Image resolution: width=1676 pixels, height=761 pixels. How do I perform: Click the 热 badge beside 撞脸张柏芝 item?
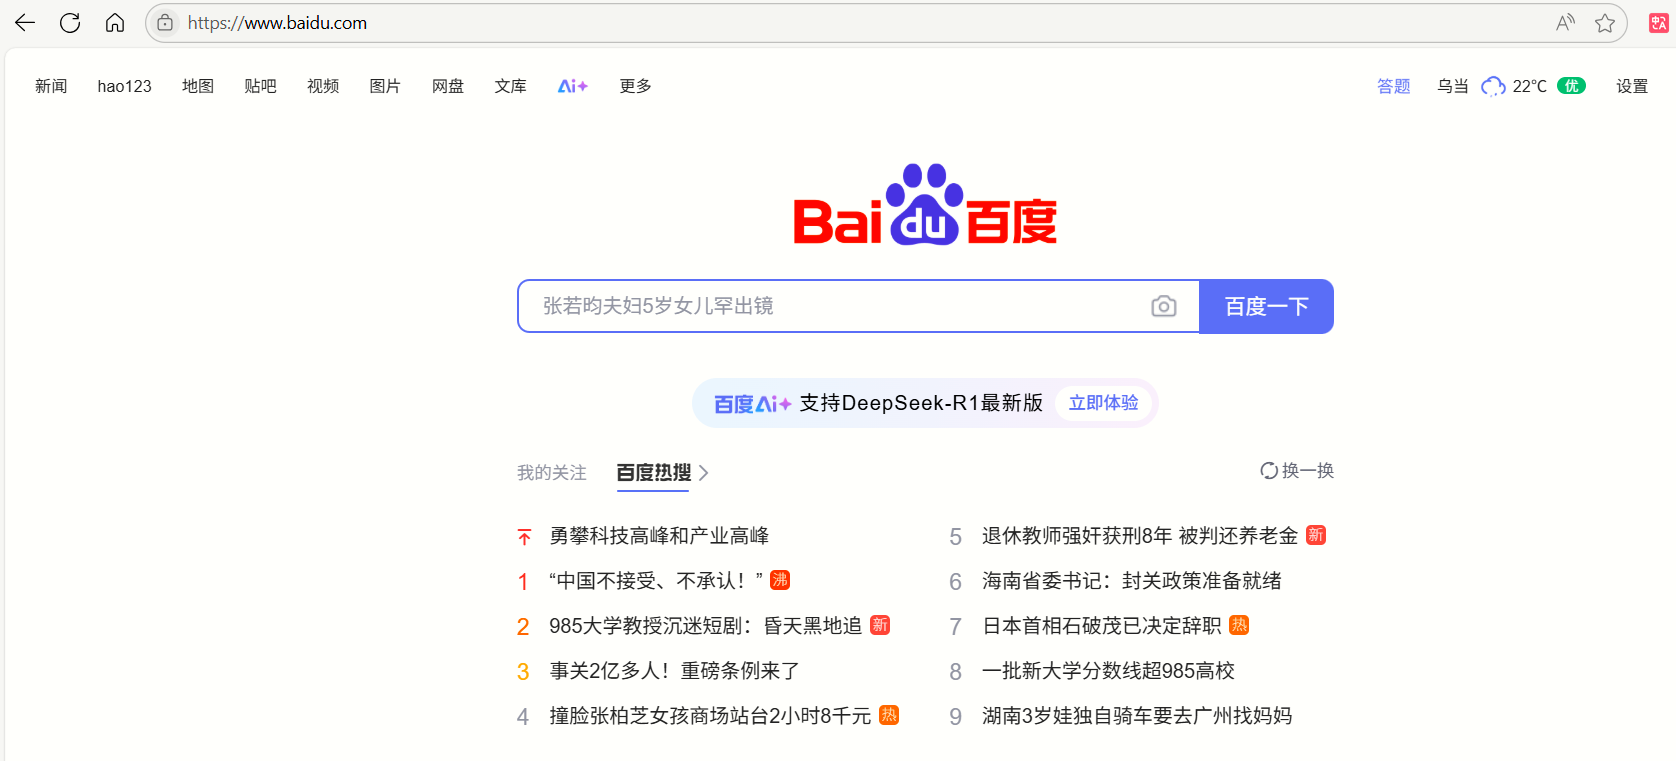tap(889, 715)
